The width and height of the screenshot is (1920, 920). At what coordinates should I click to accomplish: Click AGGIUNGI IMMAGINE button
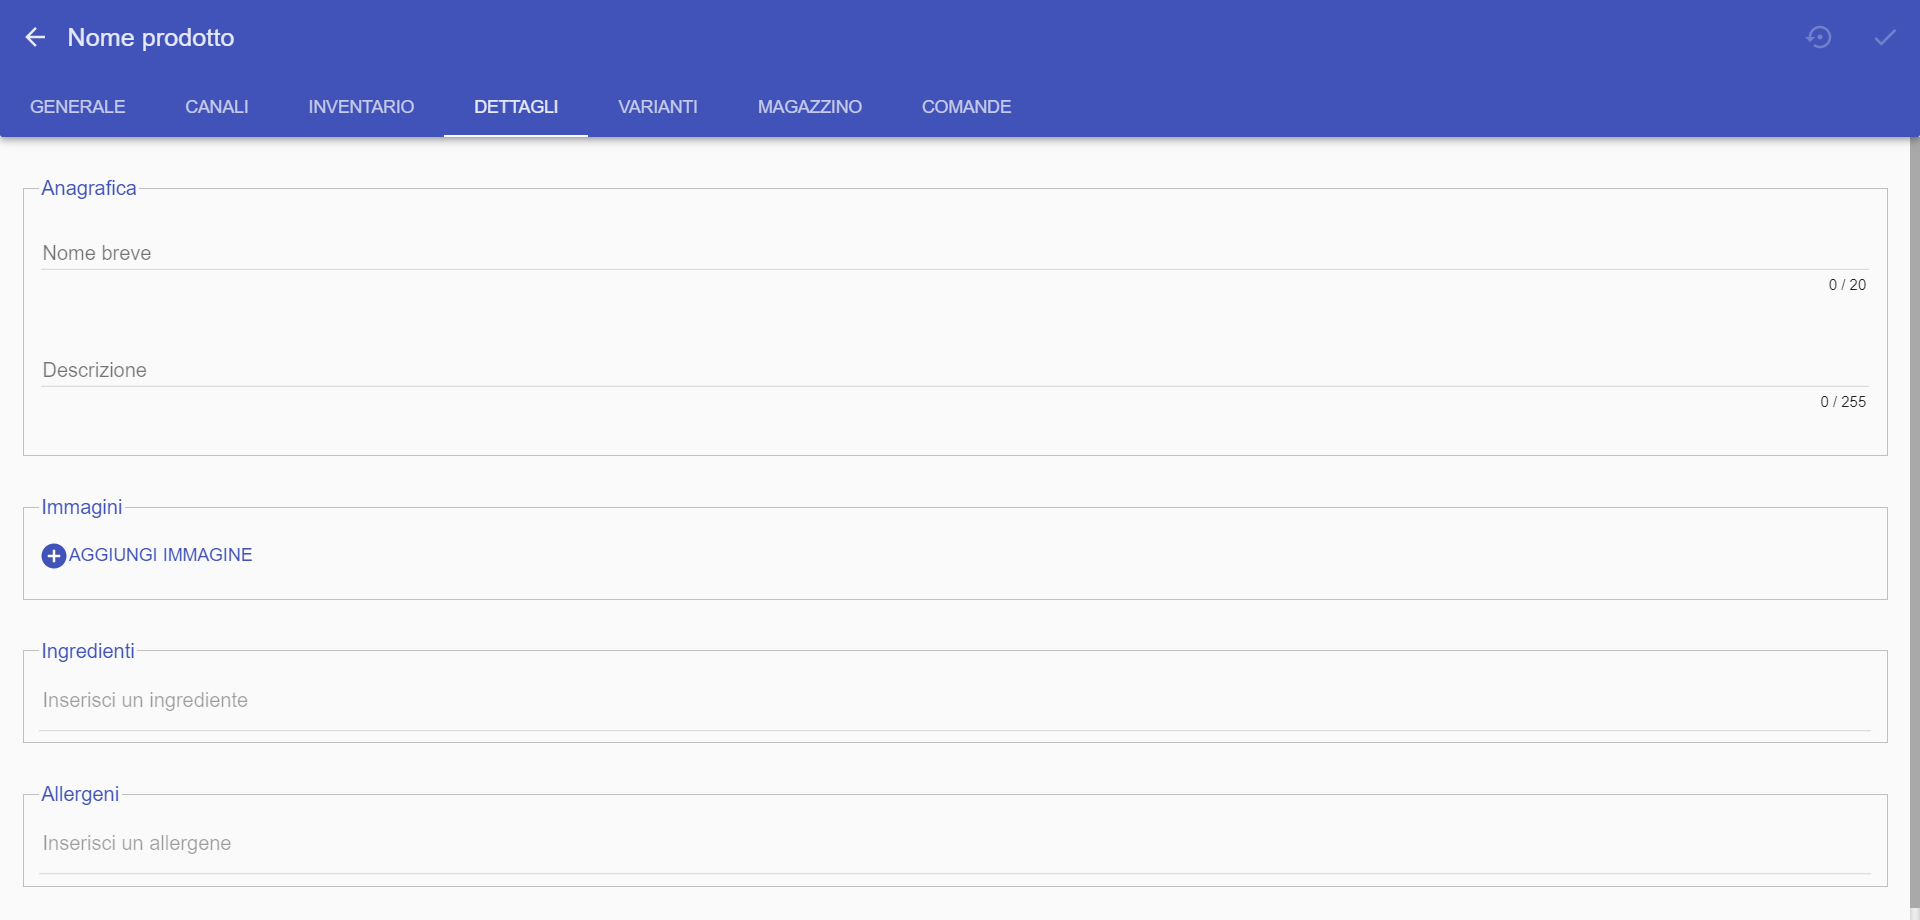tap(147, 555)
